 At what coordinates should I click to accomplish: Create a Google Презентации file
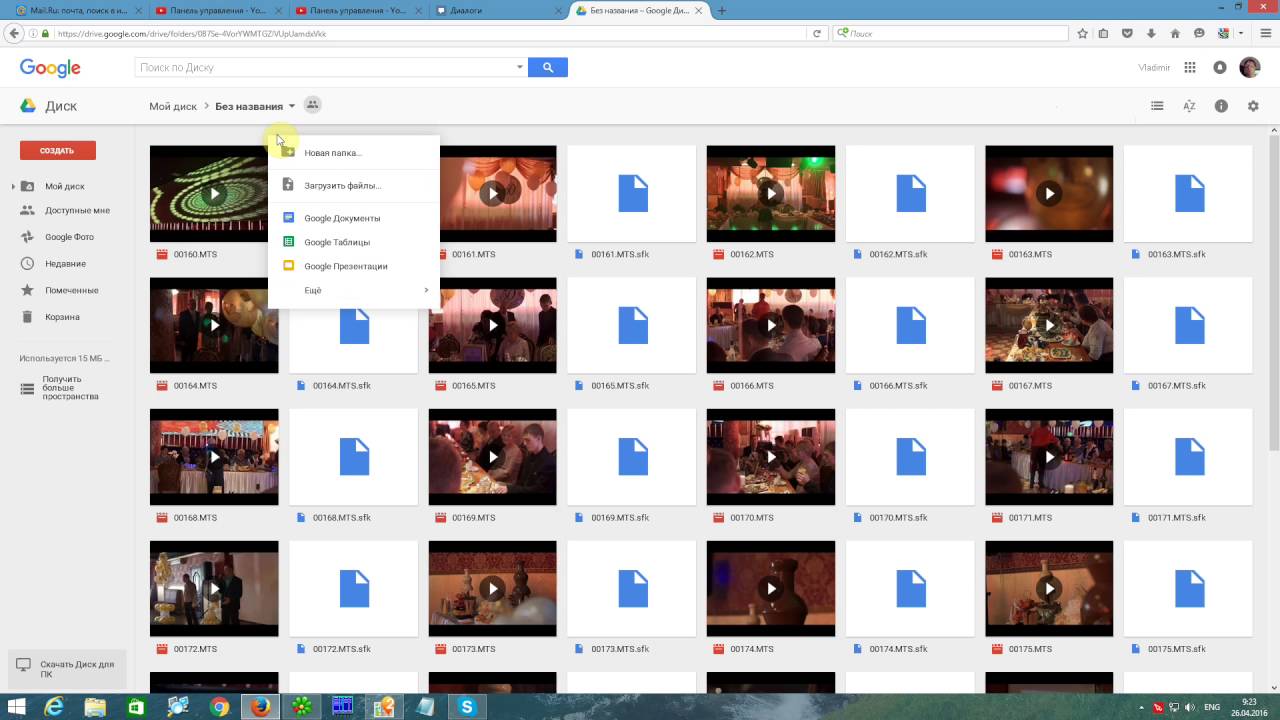[354, 266]
